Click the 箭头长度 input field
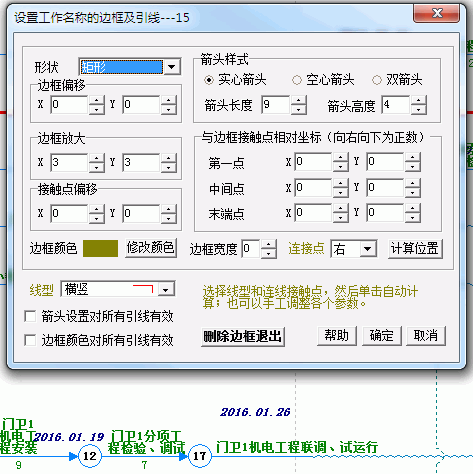Screen dimensions: 473x474 point(276,105)
